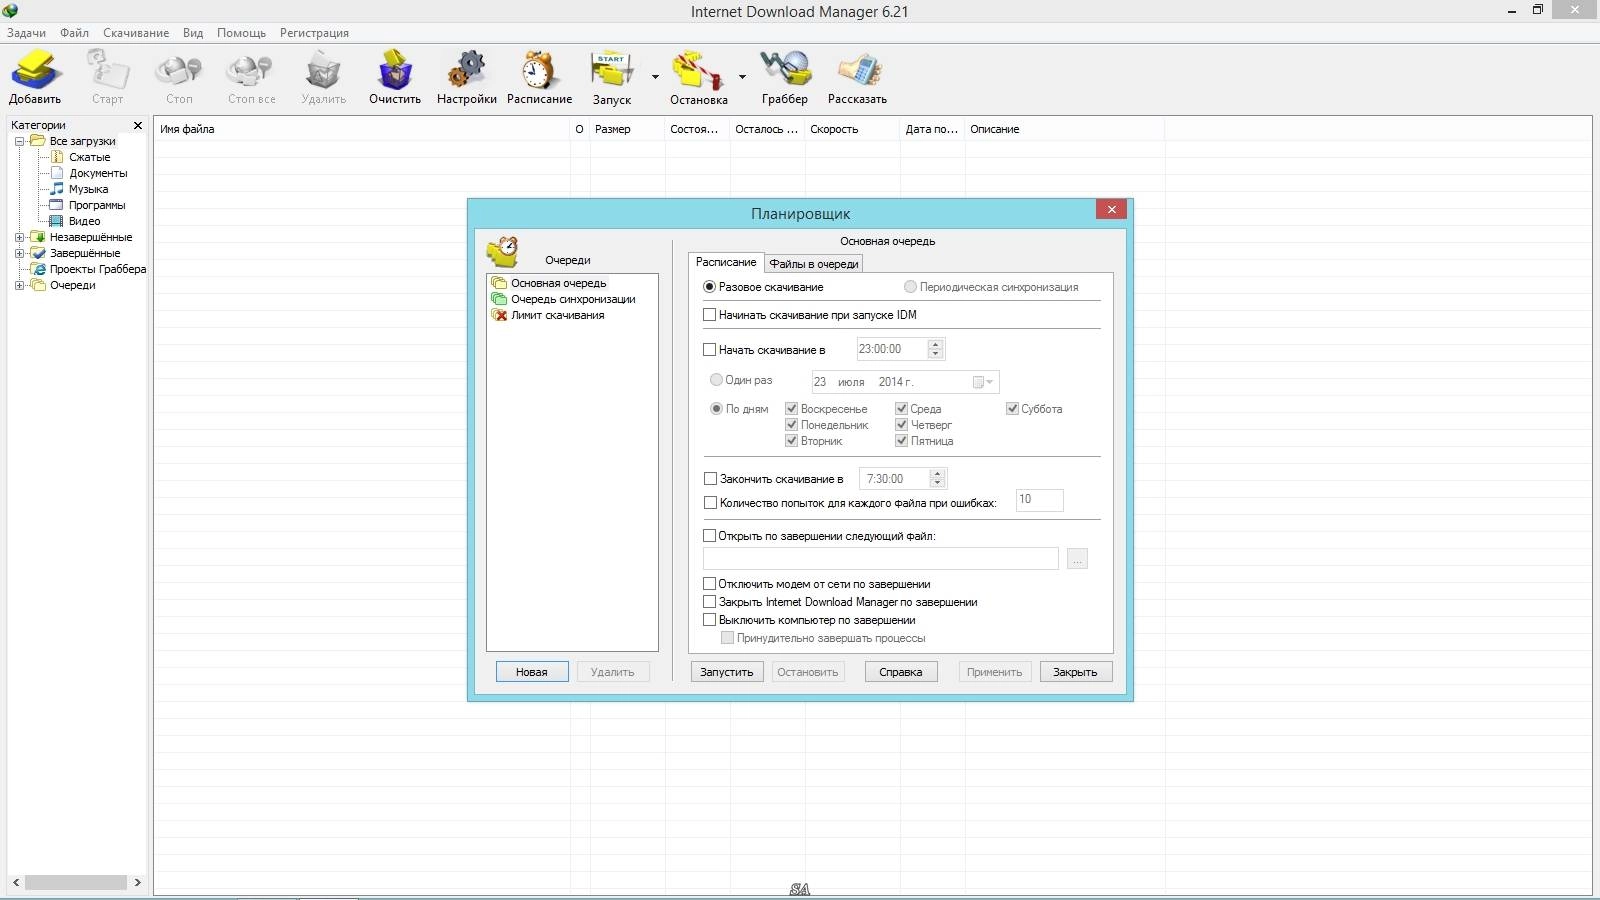1600x900 pixels.
Task: Open the Задачи menu
Action: pos(26,33)
